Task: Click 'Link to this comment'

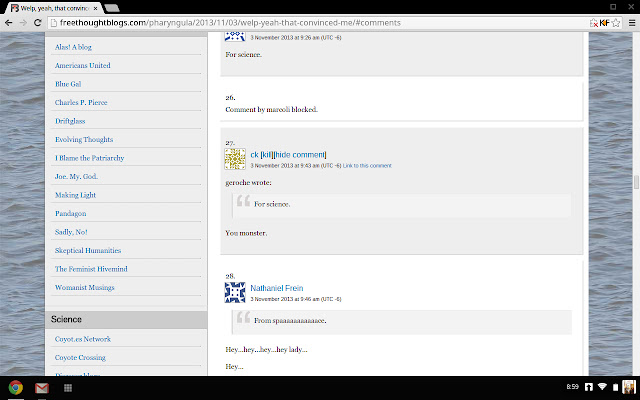Action: (x=367, y=166)
